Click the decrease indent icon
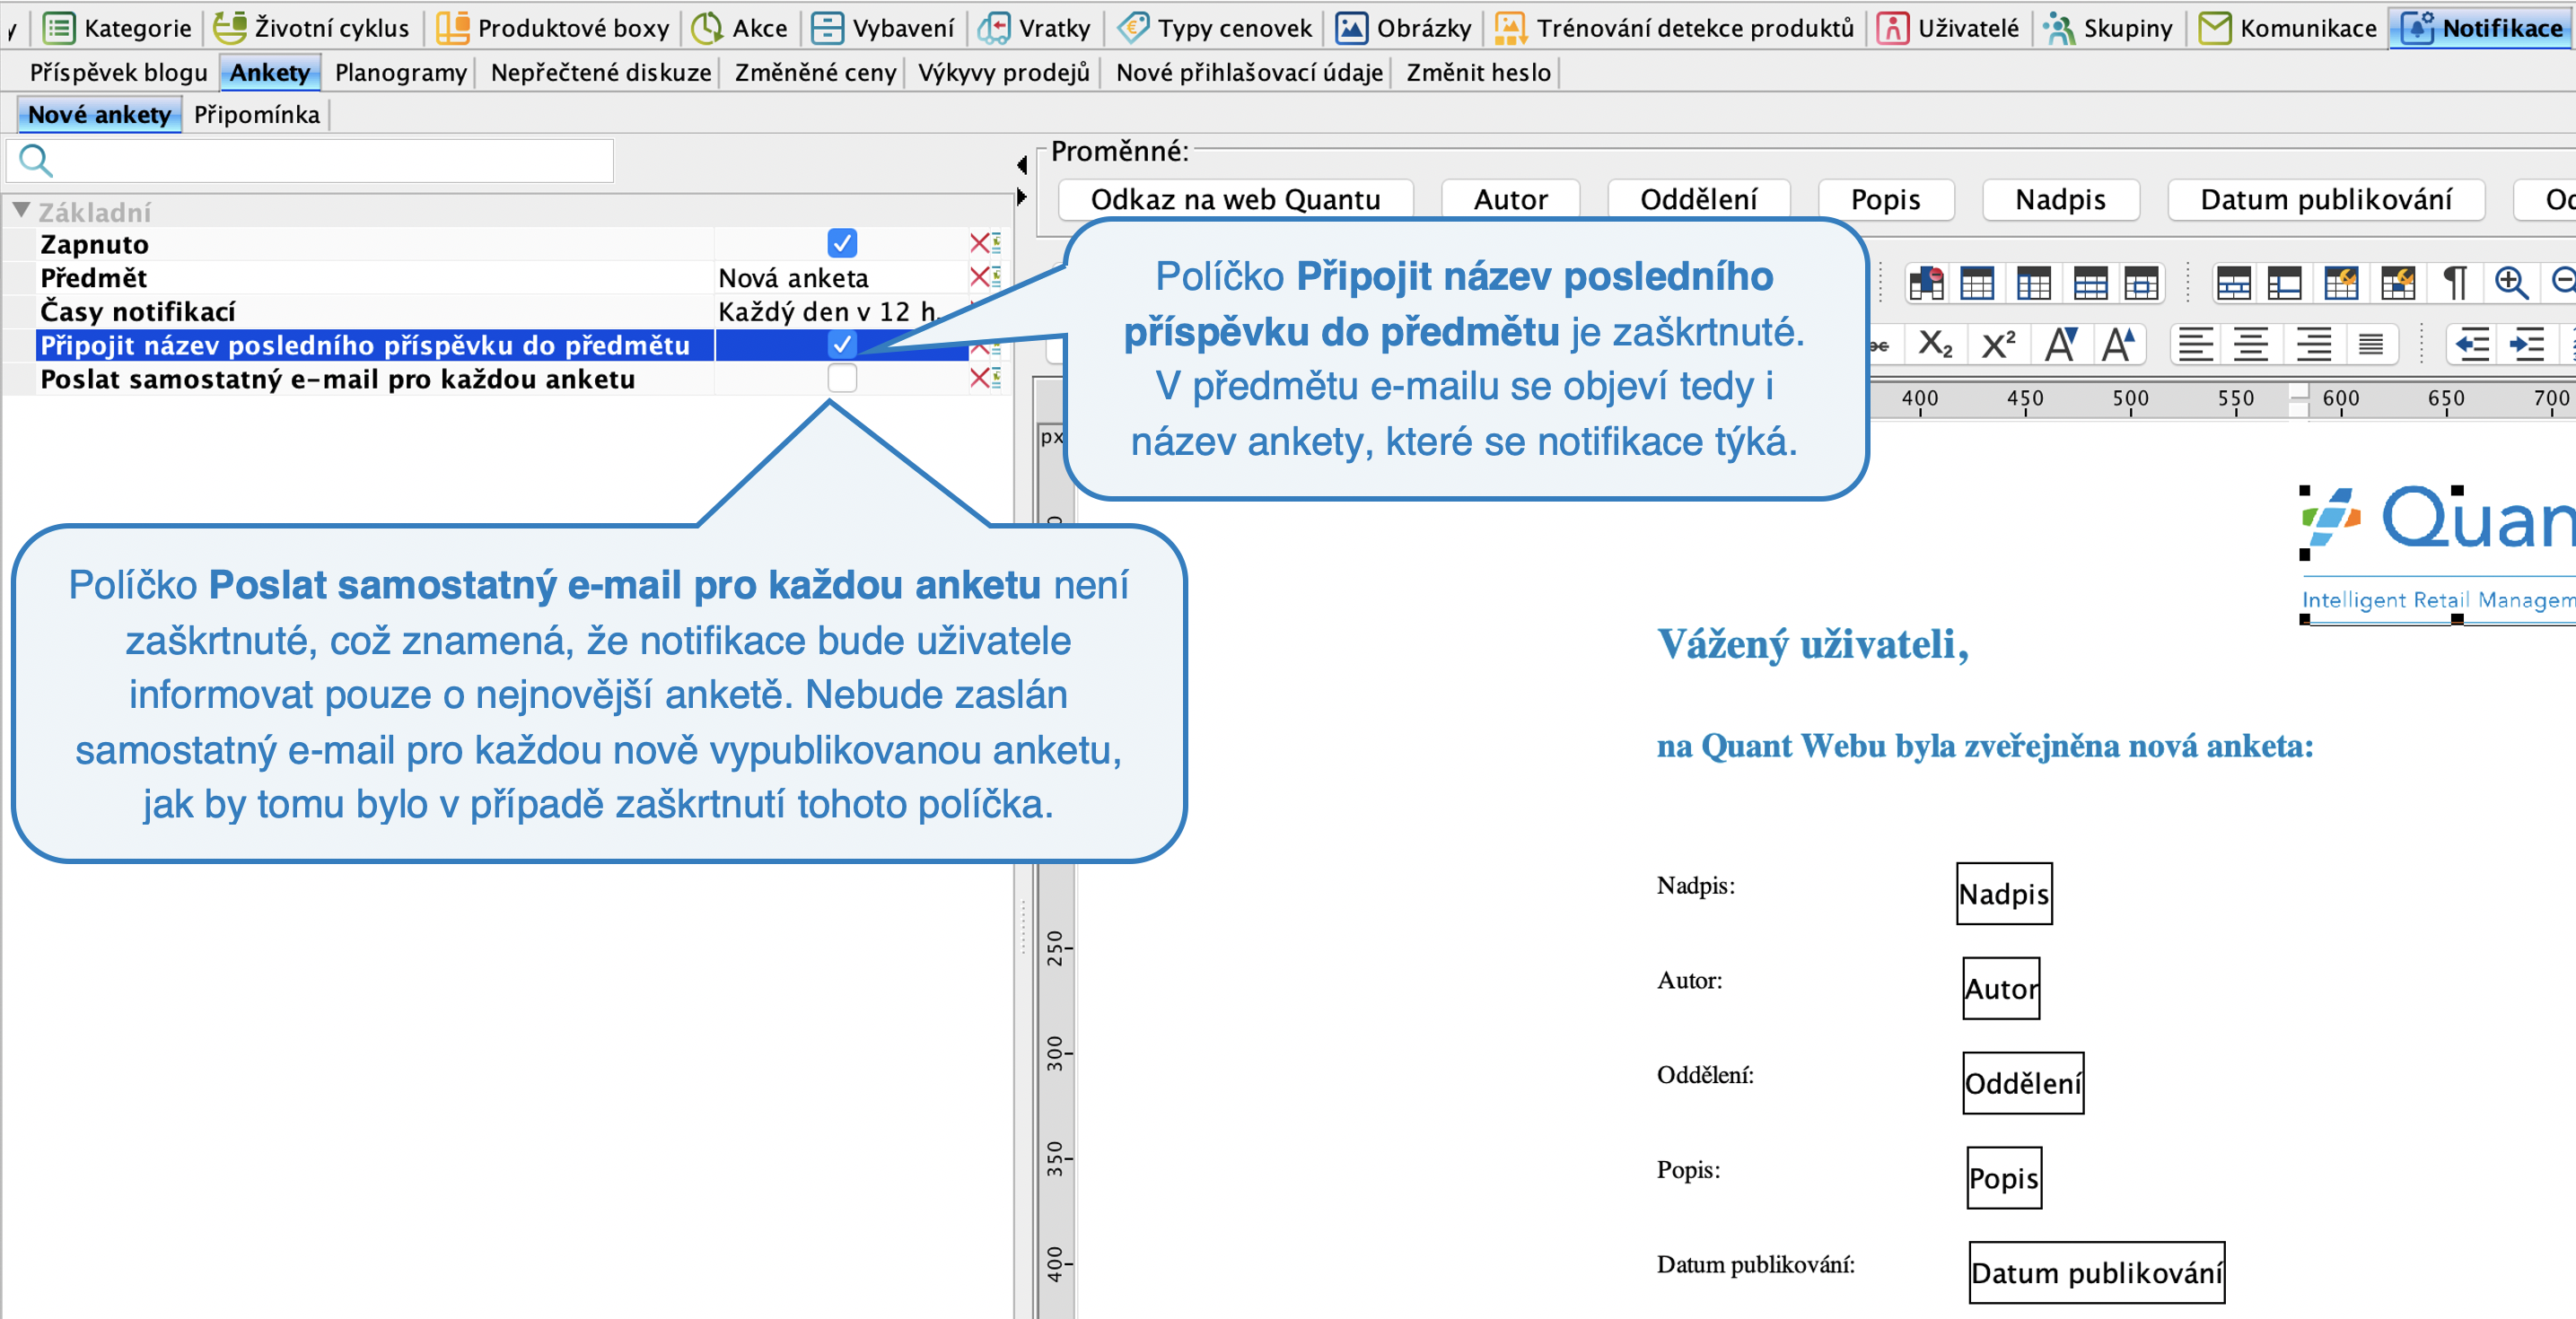Screen dimensions: 2576x1319 click(2472, 345)
